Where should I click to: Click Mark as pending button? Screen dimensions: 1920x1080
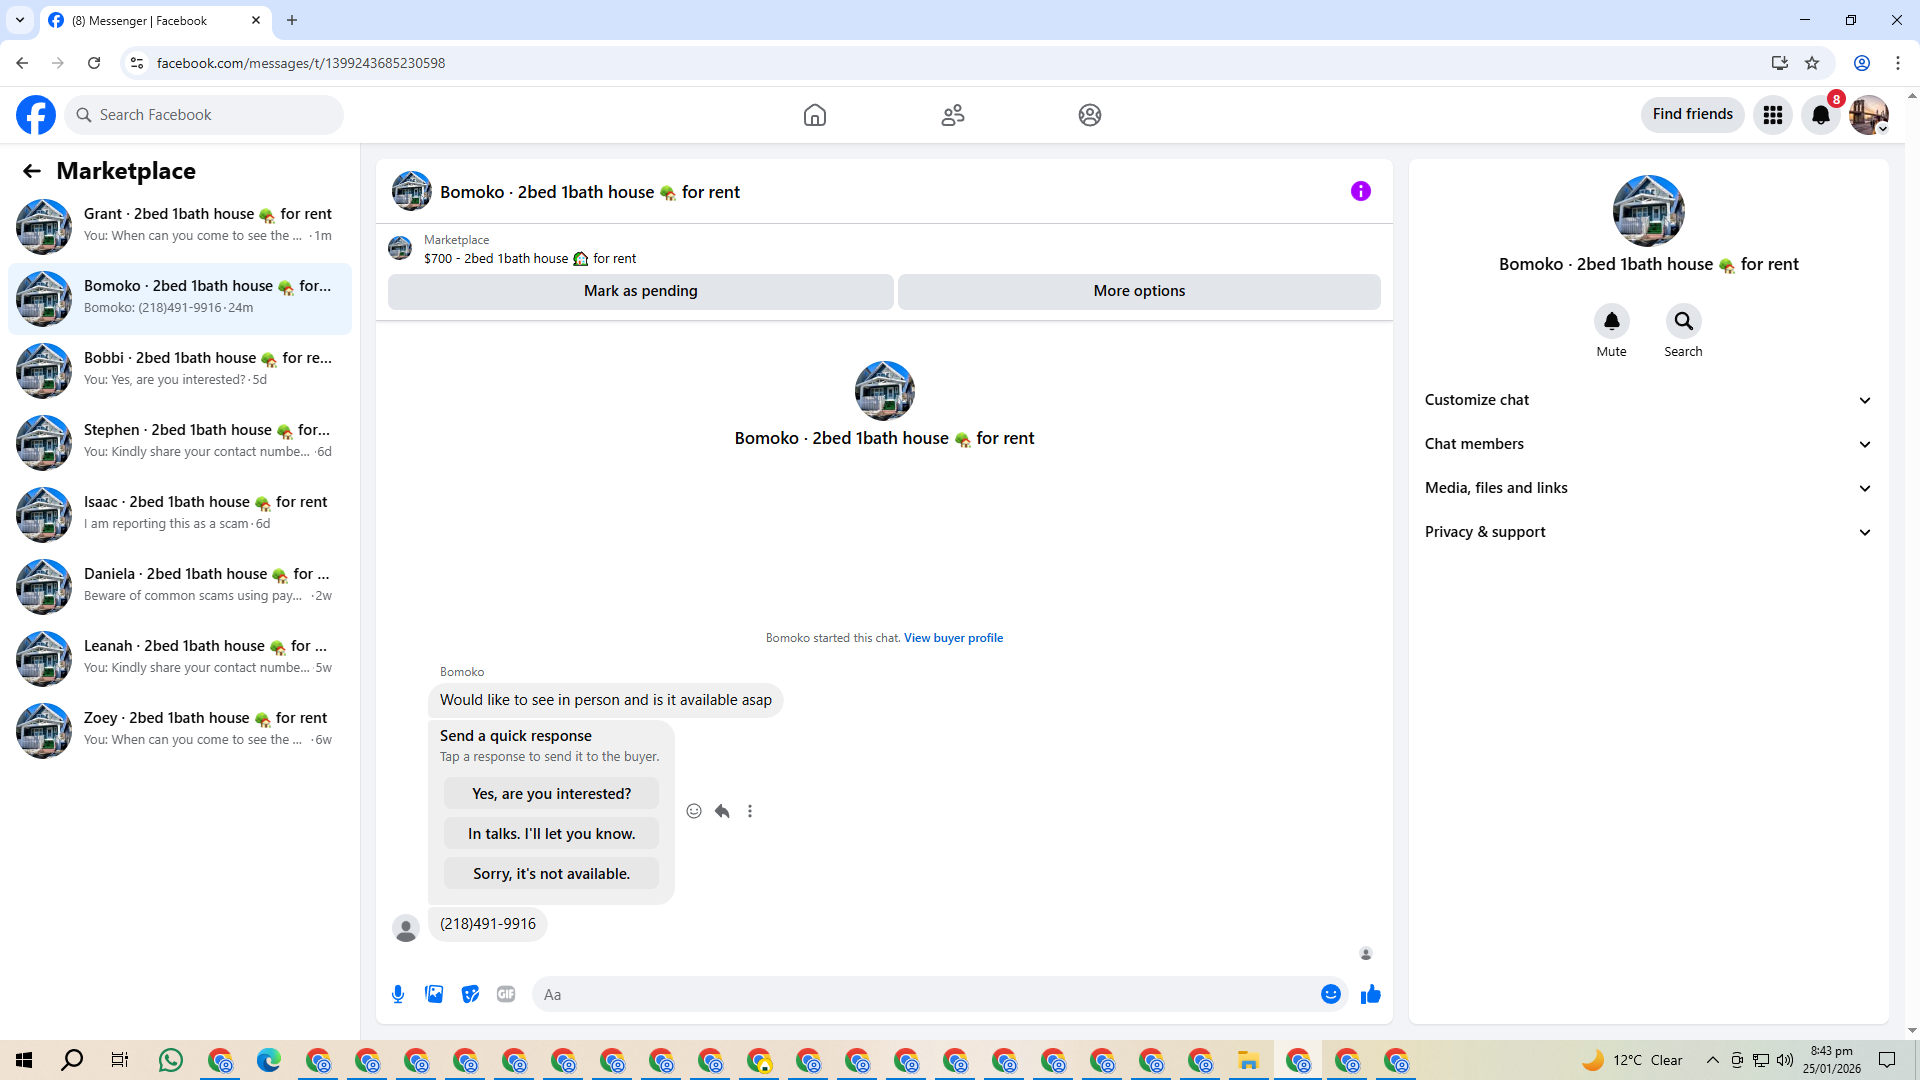click(x=641, y=291)
